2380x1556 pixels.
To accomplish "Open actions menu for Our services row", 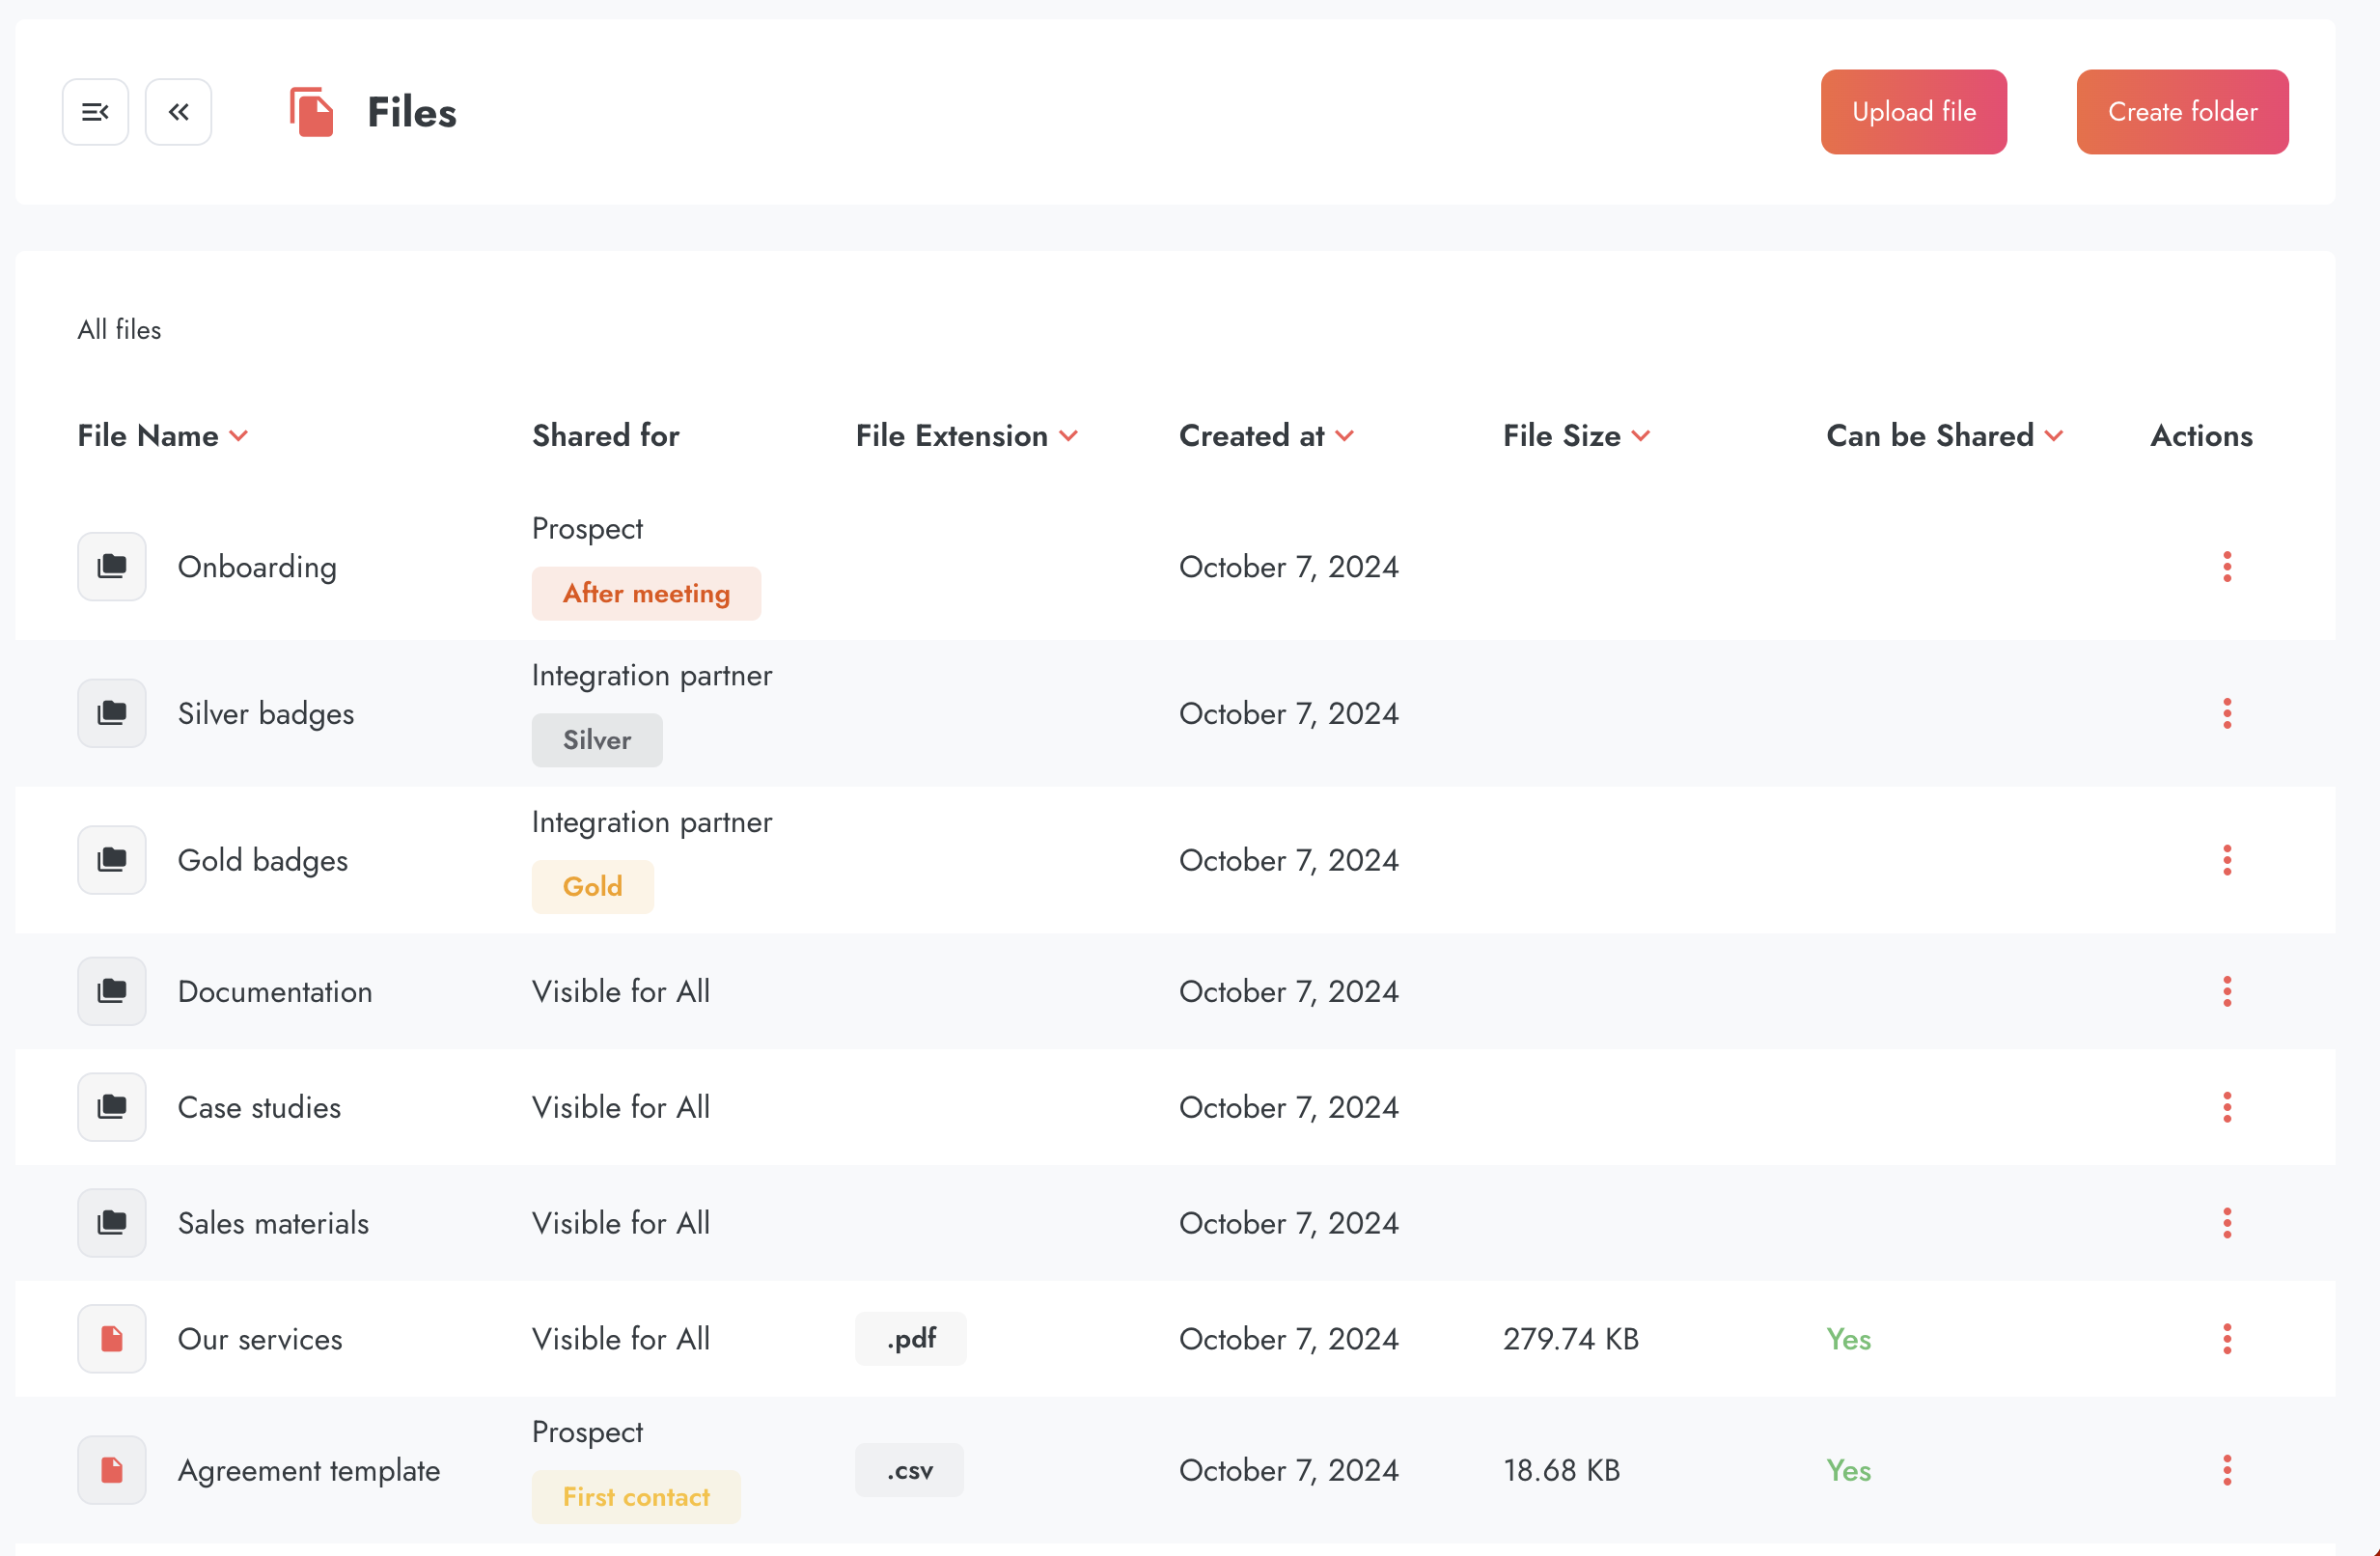I will pyautogui.click(x=2227, y=1339).
